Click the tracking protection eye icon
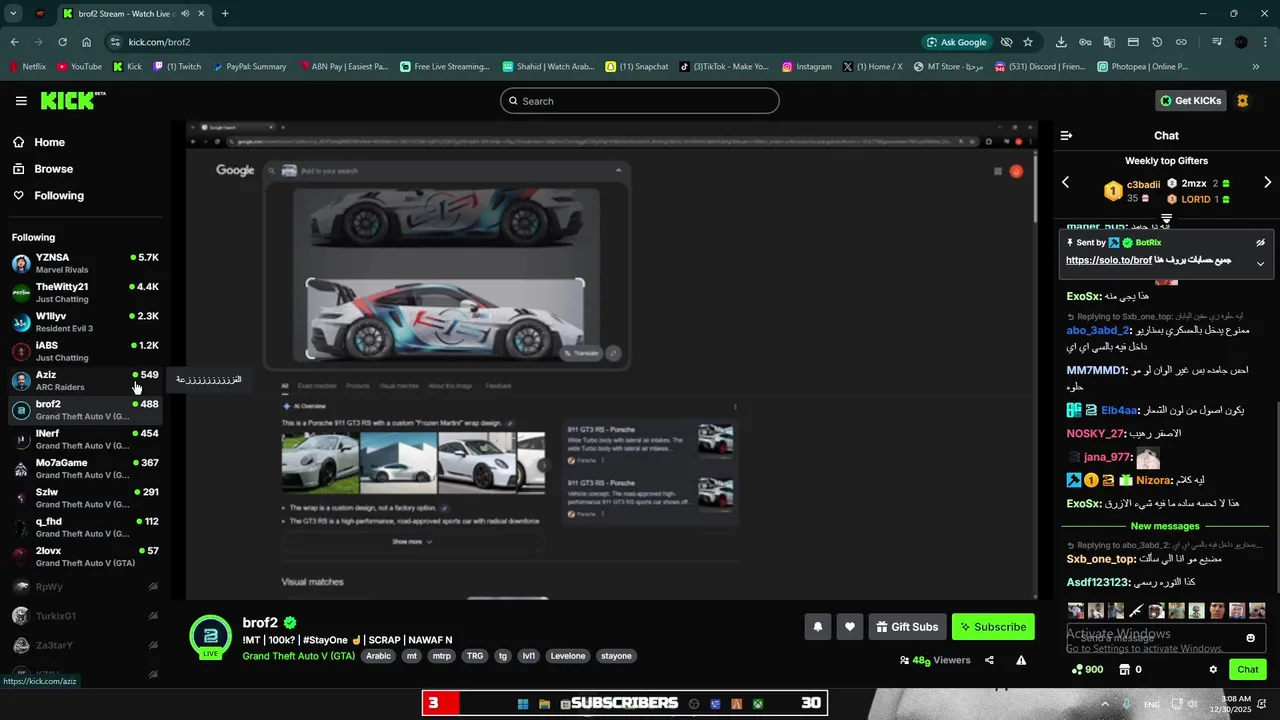Screen dimensions: 1280x720 point(1007,42)
